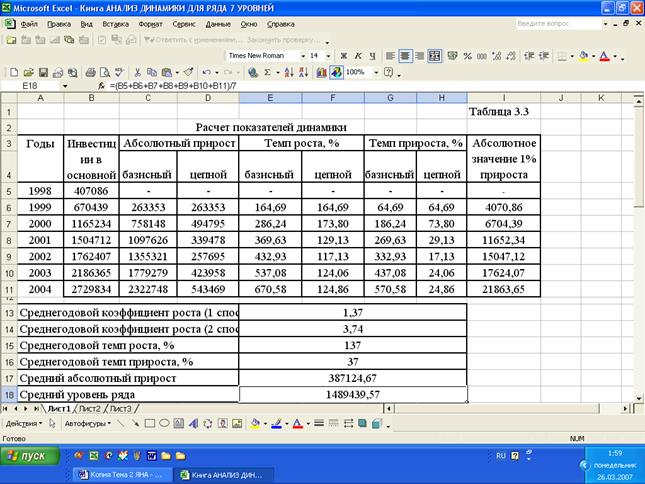Toggle align right

click(420, 56)
